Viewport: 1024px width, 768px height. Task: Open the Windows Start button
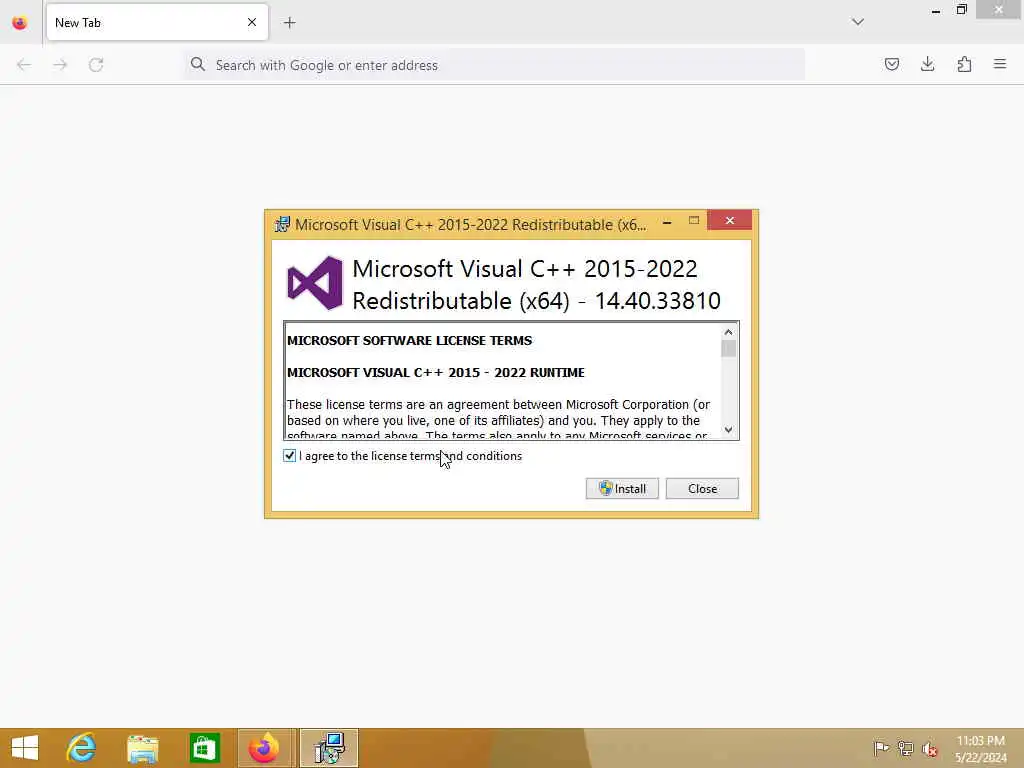pos(25,748)
